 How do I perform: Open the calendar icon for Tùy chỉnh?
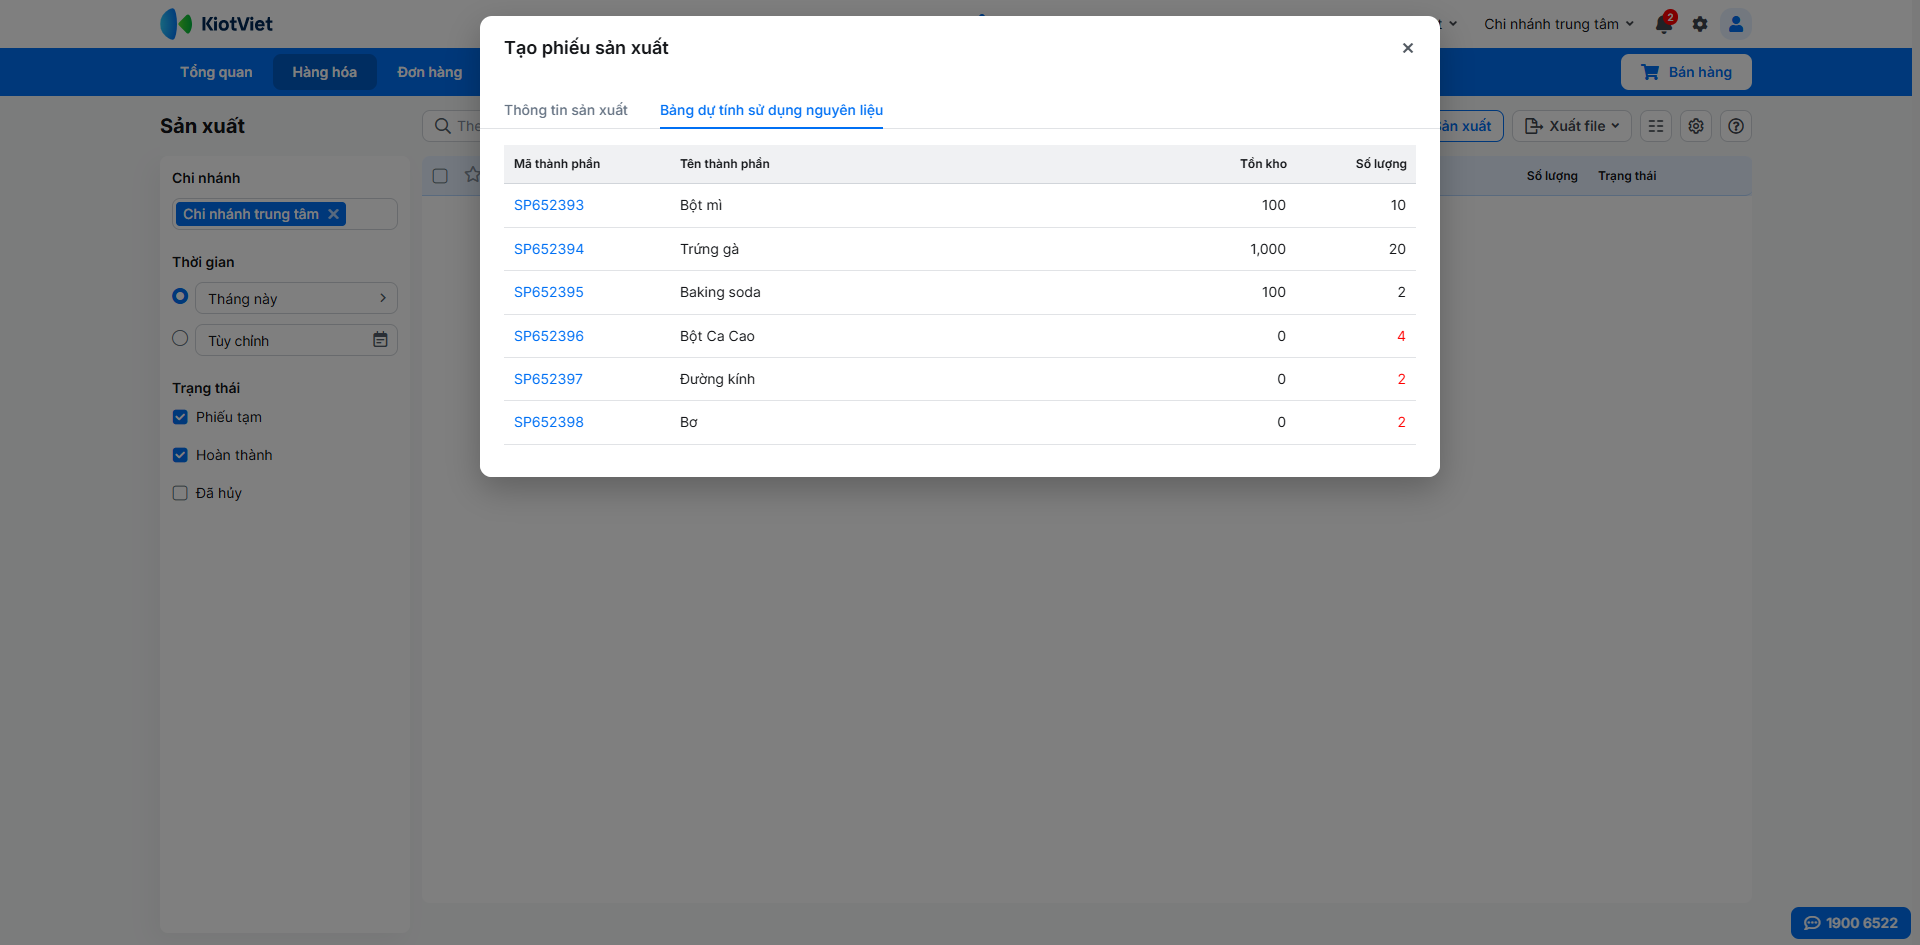tap(380, 340)
